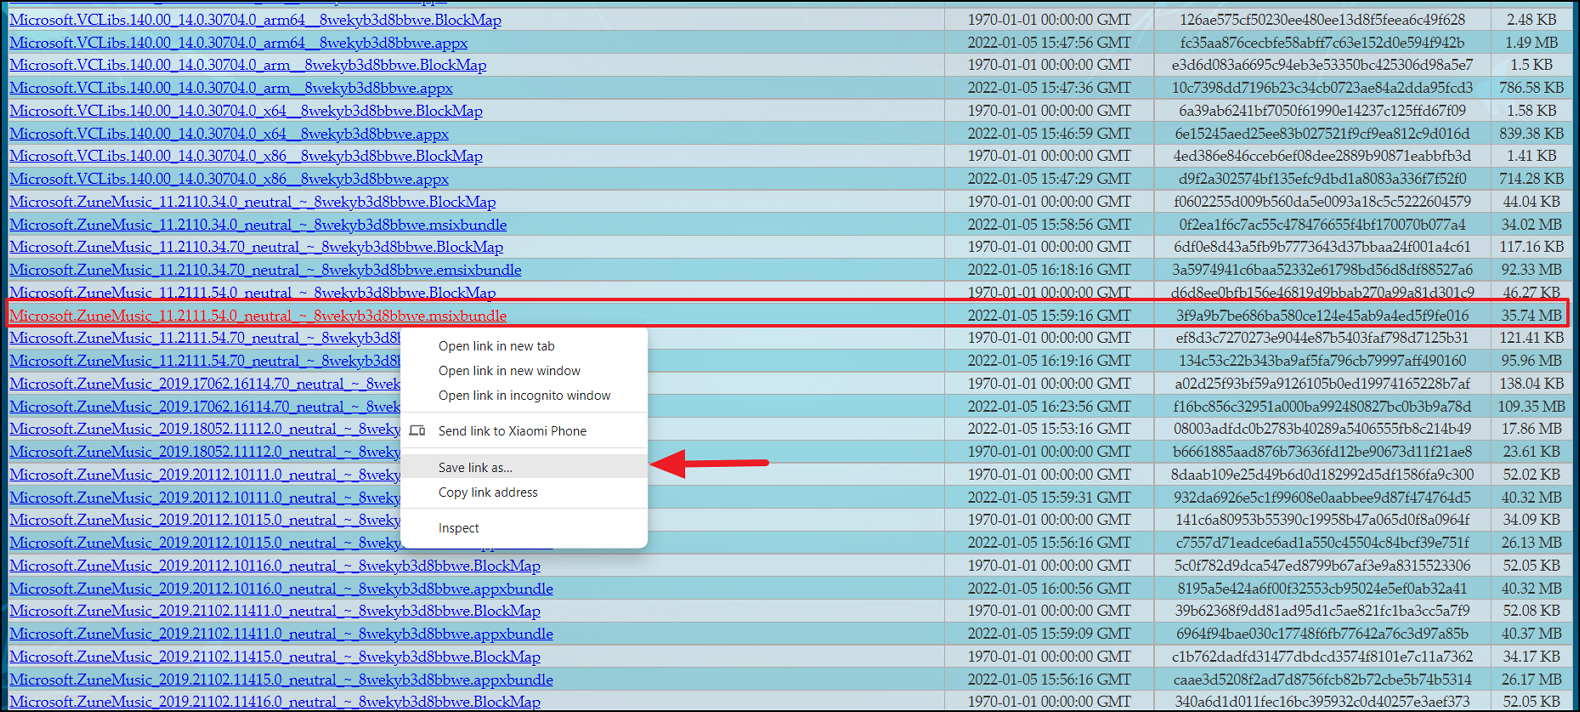The height and width of the screenshot is (712, 1580).
Task: Open VCLibs 14.0.30704.0 x64 appx link
Action: (x=229, y=134)
